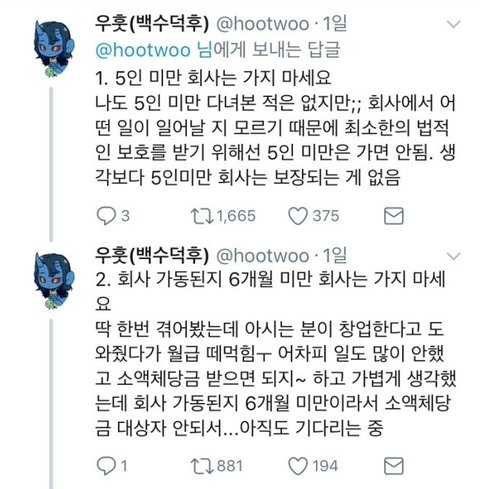Open 우훗(백수덕후) profile name on first tweet

click(152, 24)
